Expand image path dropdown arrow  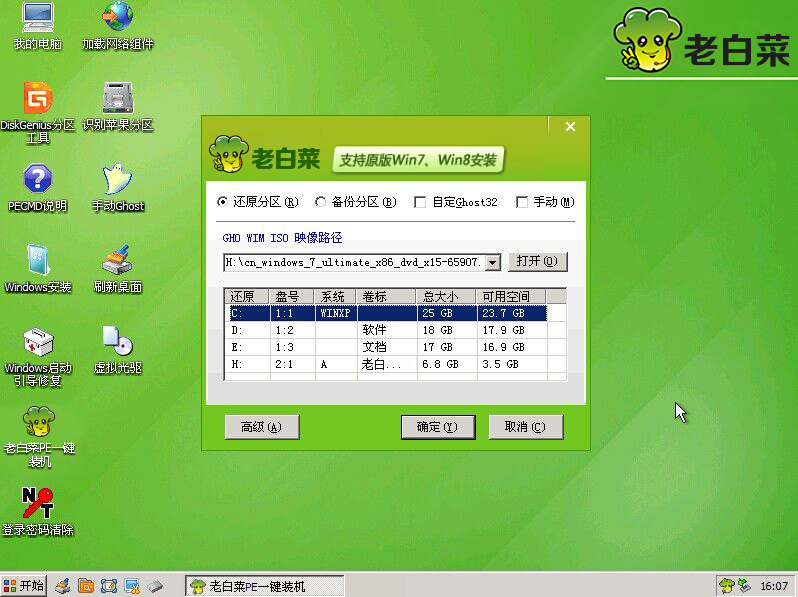pyautogui.click(x=492, y=263)
